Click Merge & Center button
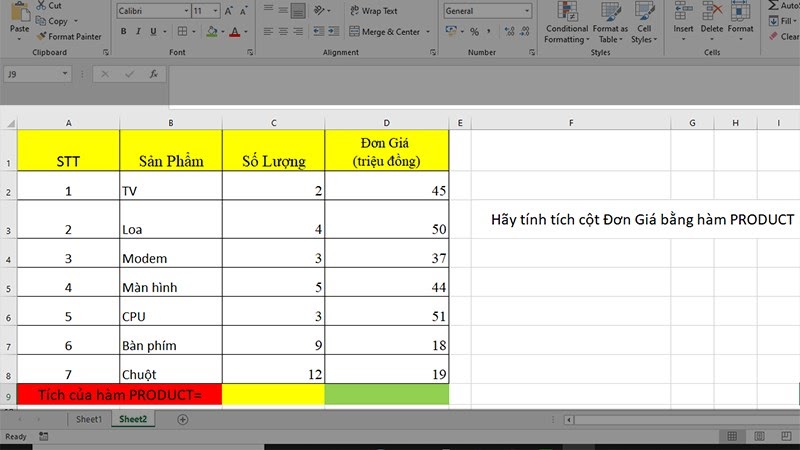This screenshot has height=450, width=800. click(x=385, y=32)
